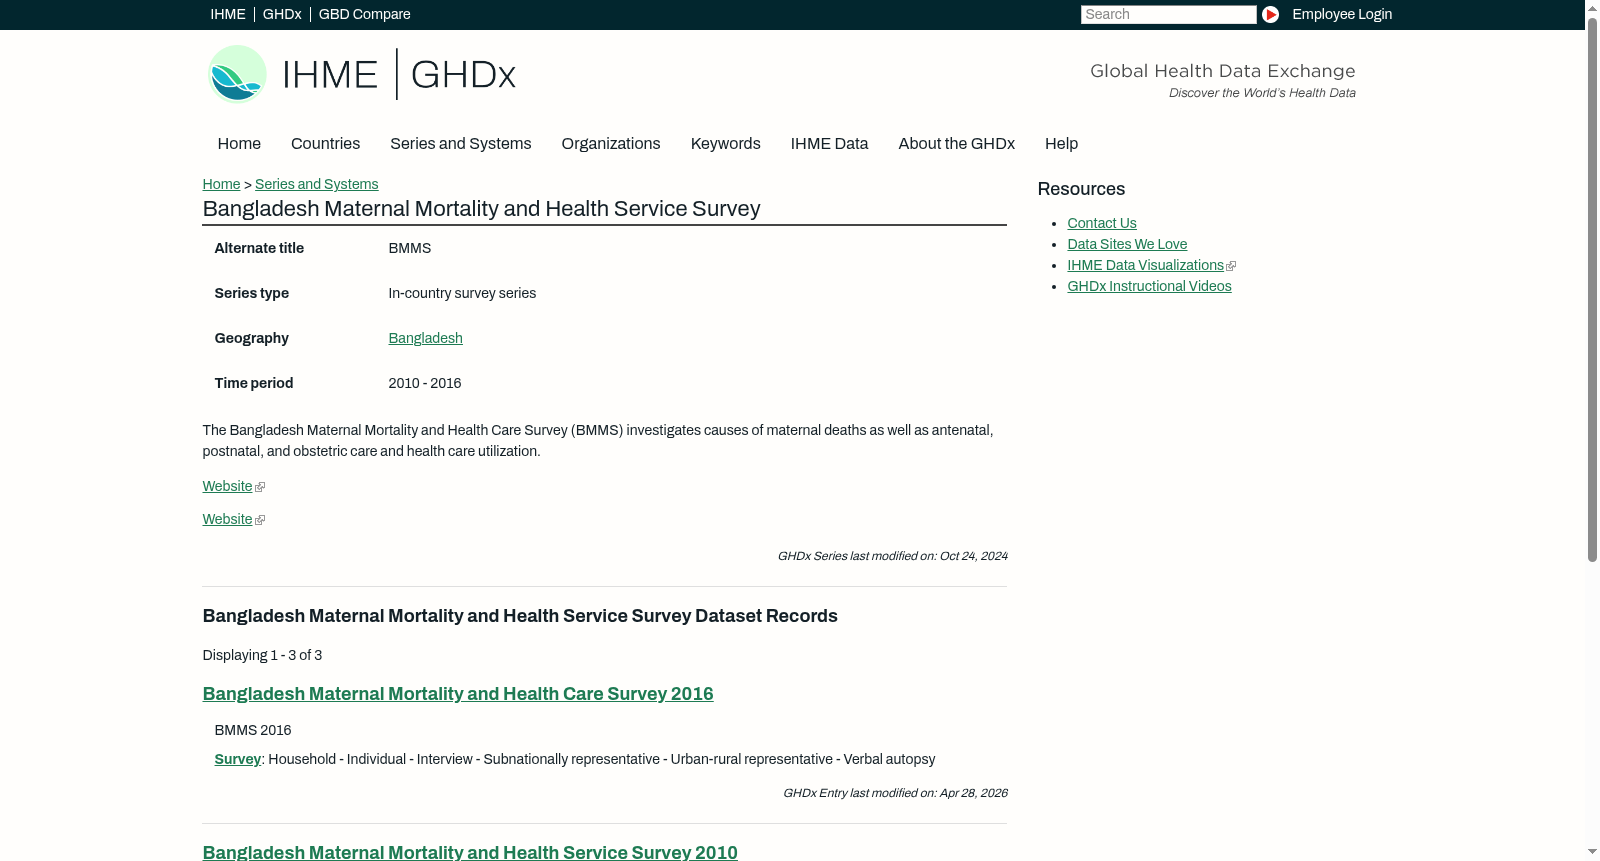This screenshot has width=1600, height=861.
Task: Open Bangladesh Maternal Mortality Health Care Survey 2016
Action: point(458,694)
